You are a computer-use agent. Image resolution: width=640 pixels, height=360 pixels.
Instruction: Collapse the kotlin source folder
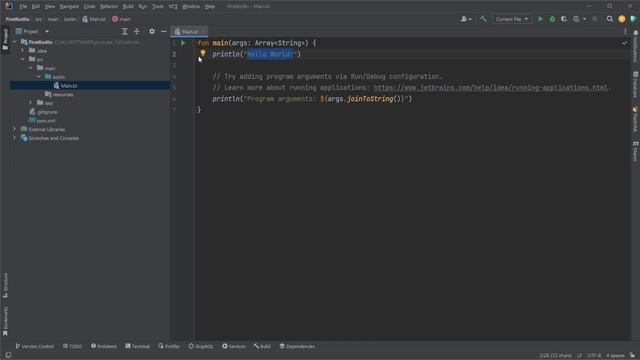point(39,77)
